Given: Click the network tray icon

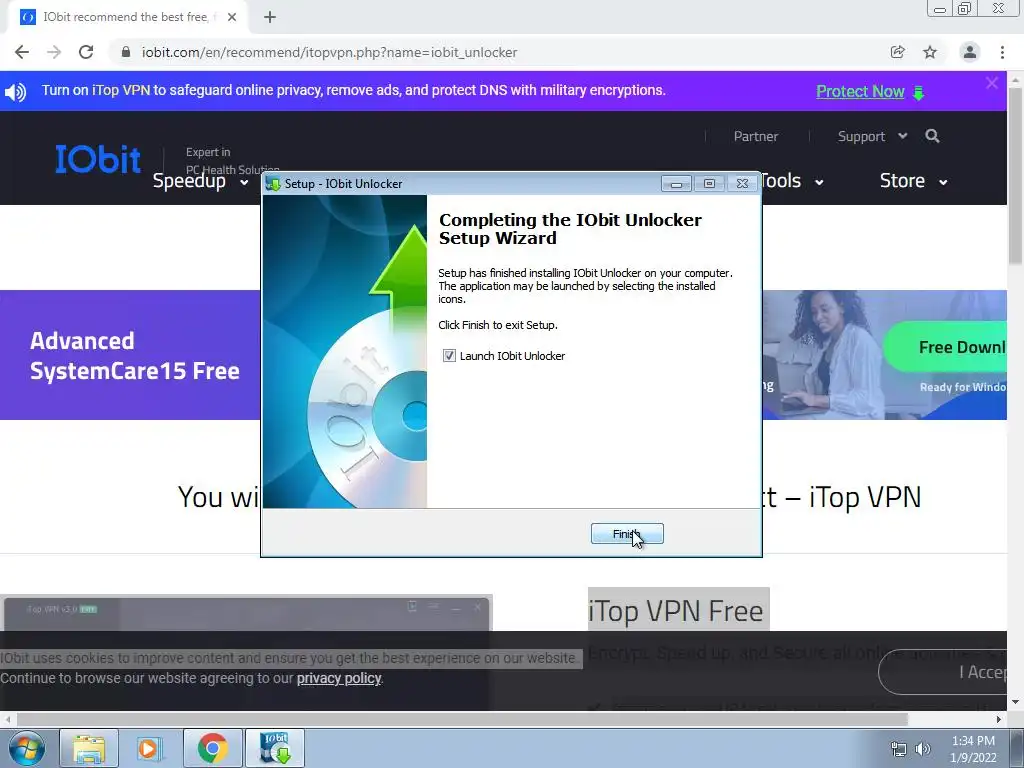Looking at the screenshot, I should coord(899,749).
